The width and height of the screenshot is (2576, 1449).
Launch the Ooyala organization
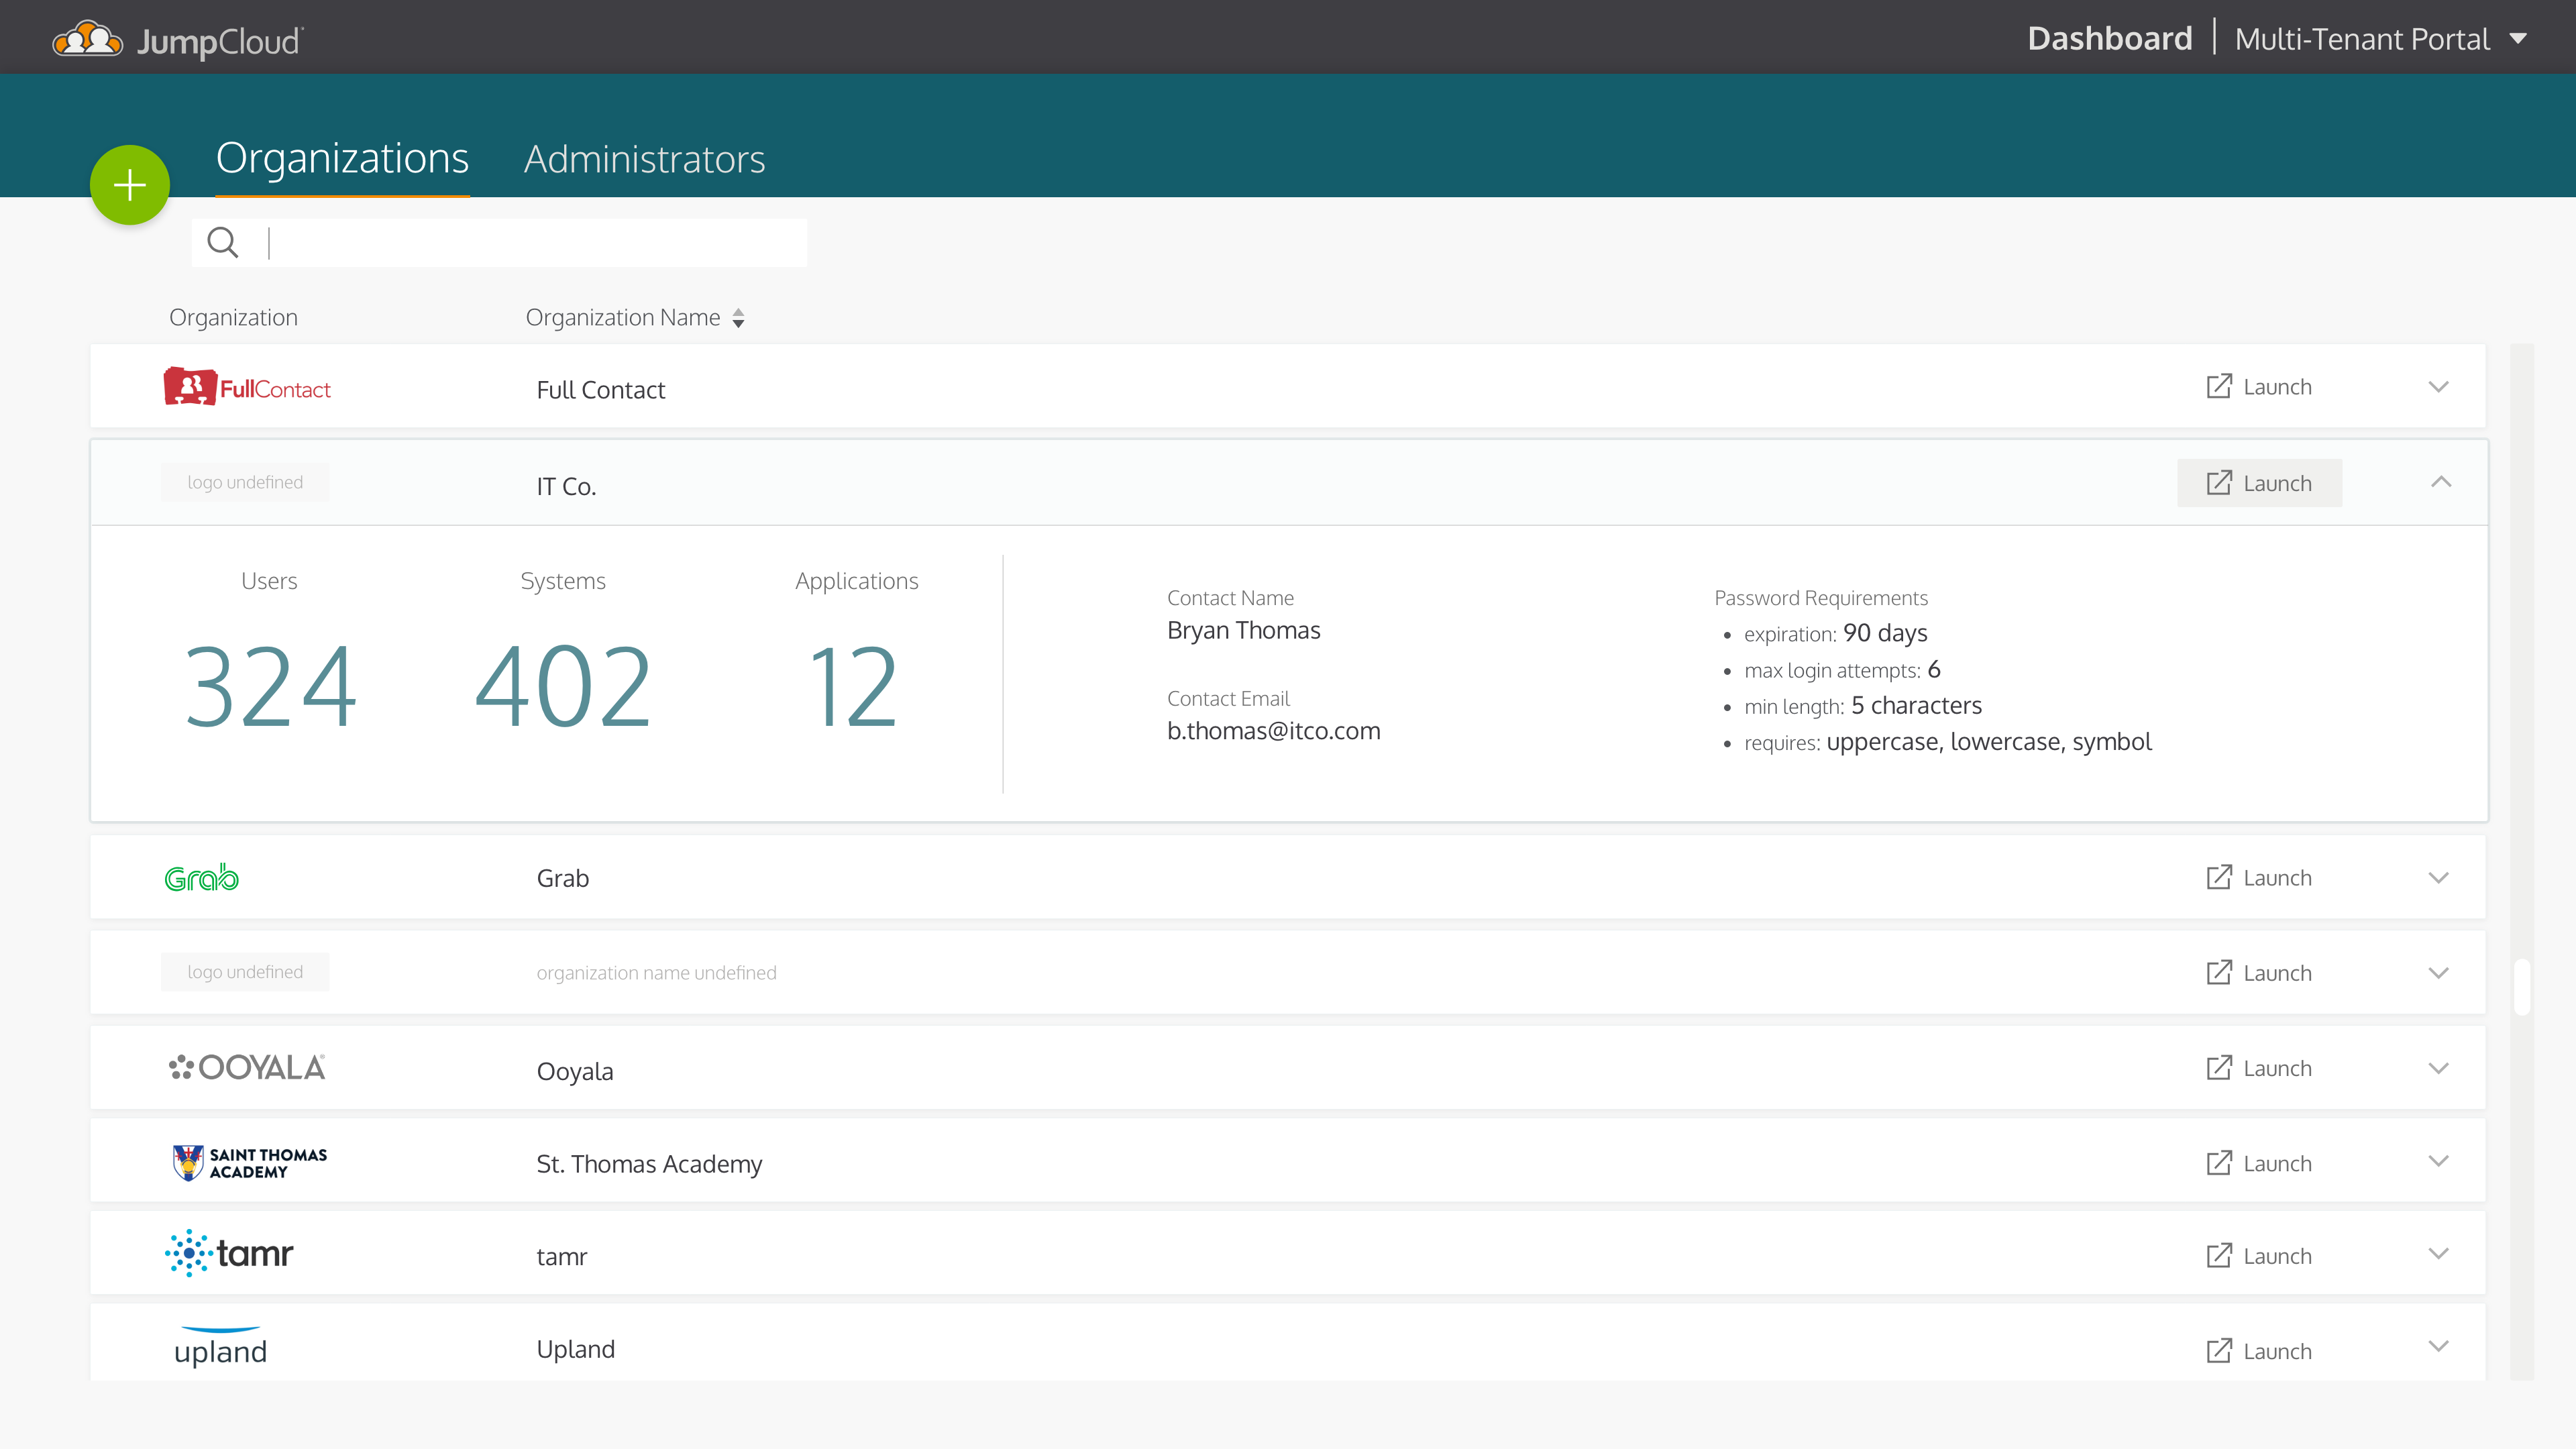[x=2259, y=1068]
